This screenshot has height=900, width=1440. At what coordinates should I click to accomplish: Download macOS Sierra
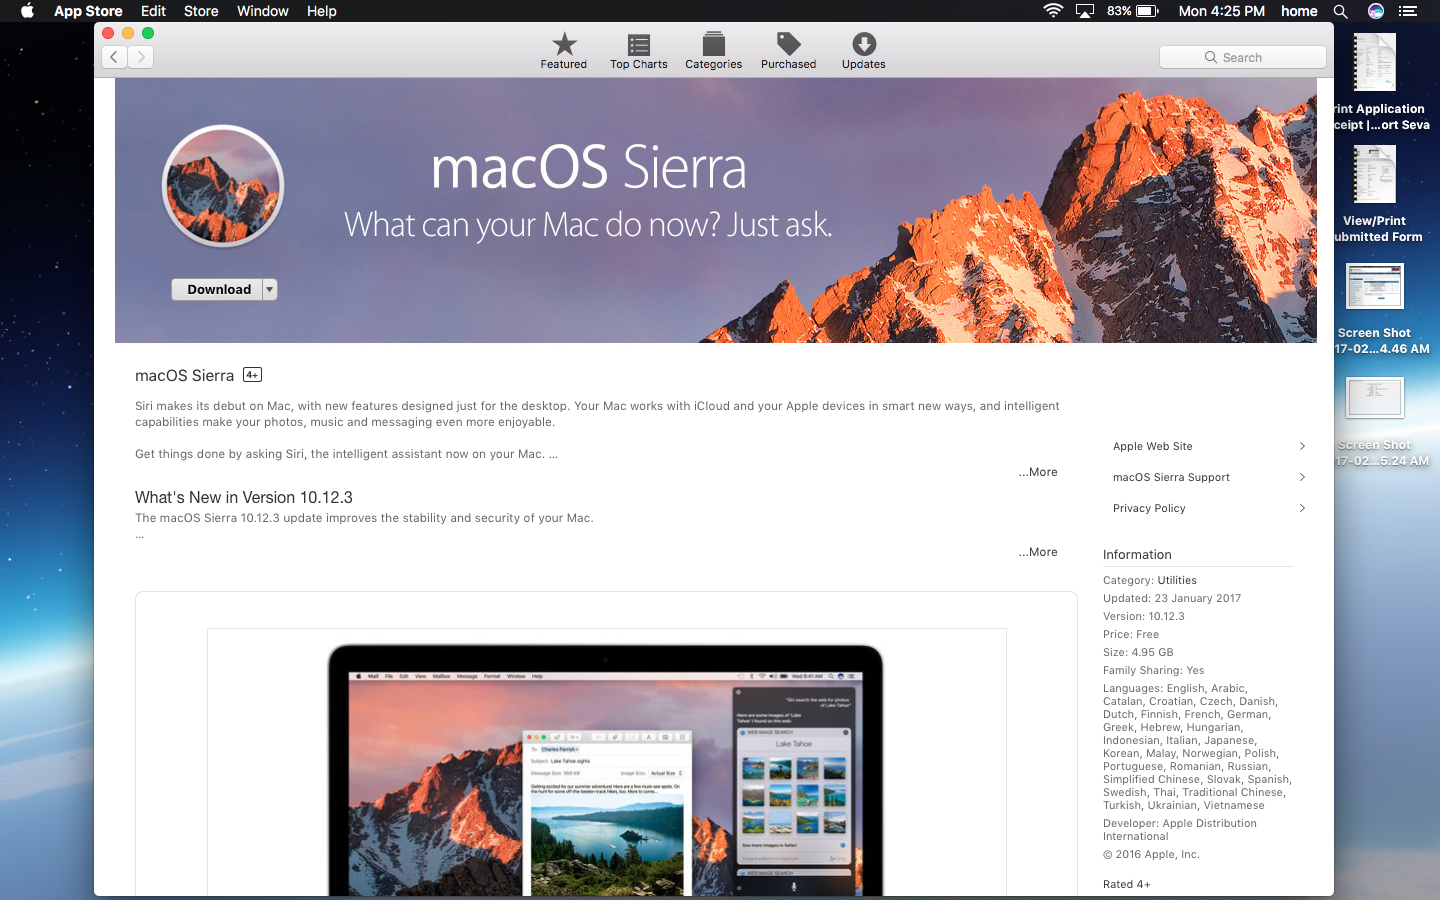coord(218,289)
